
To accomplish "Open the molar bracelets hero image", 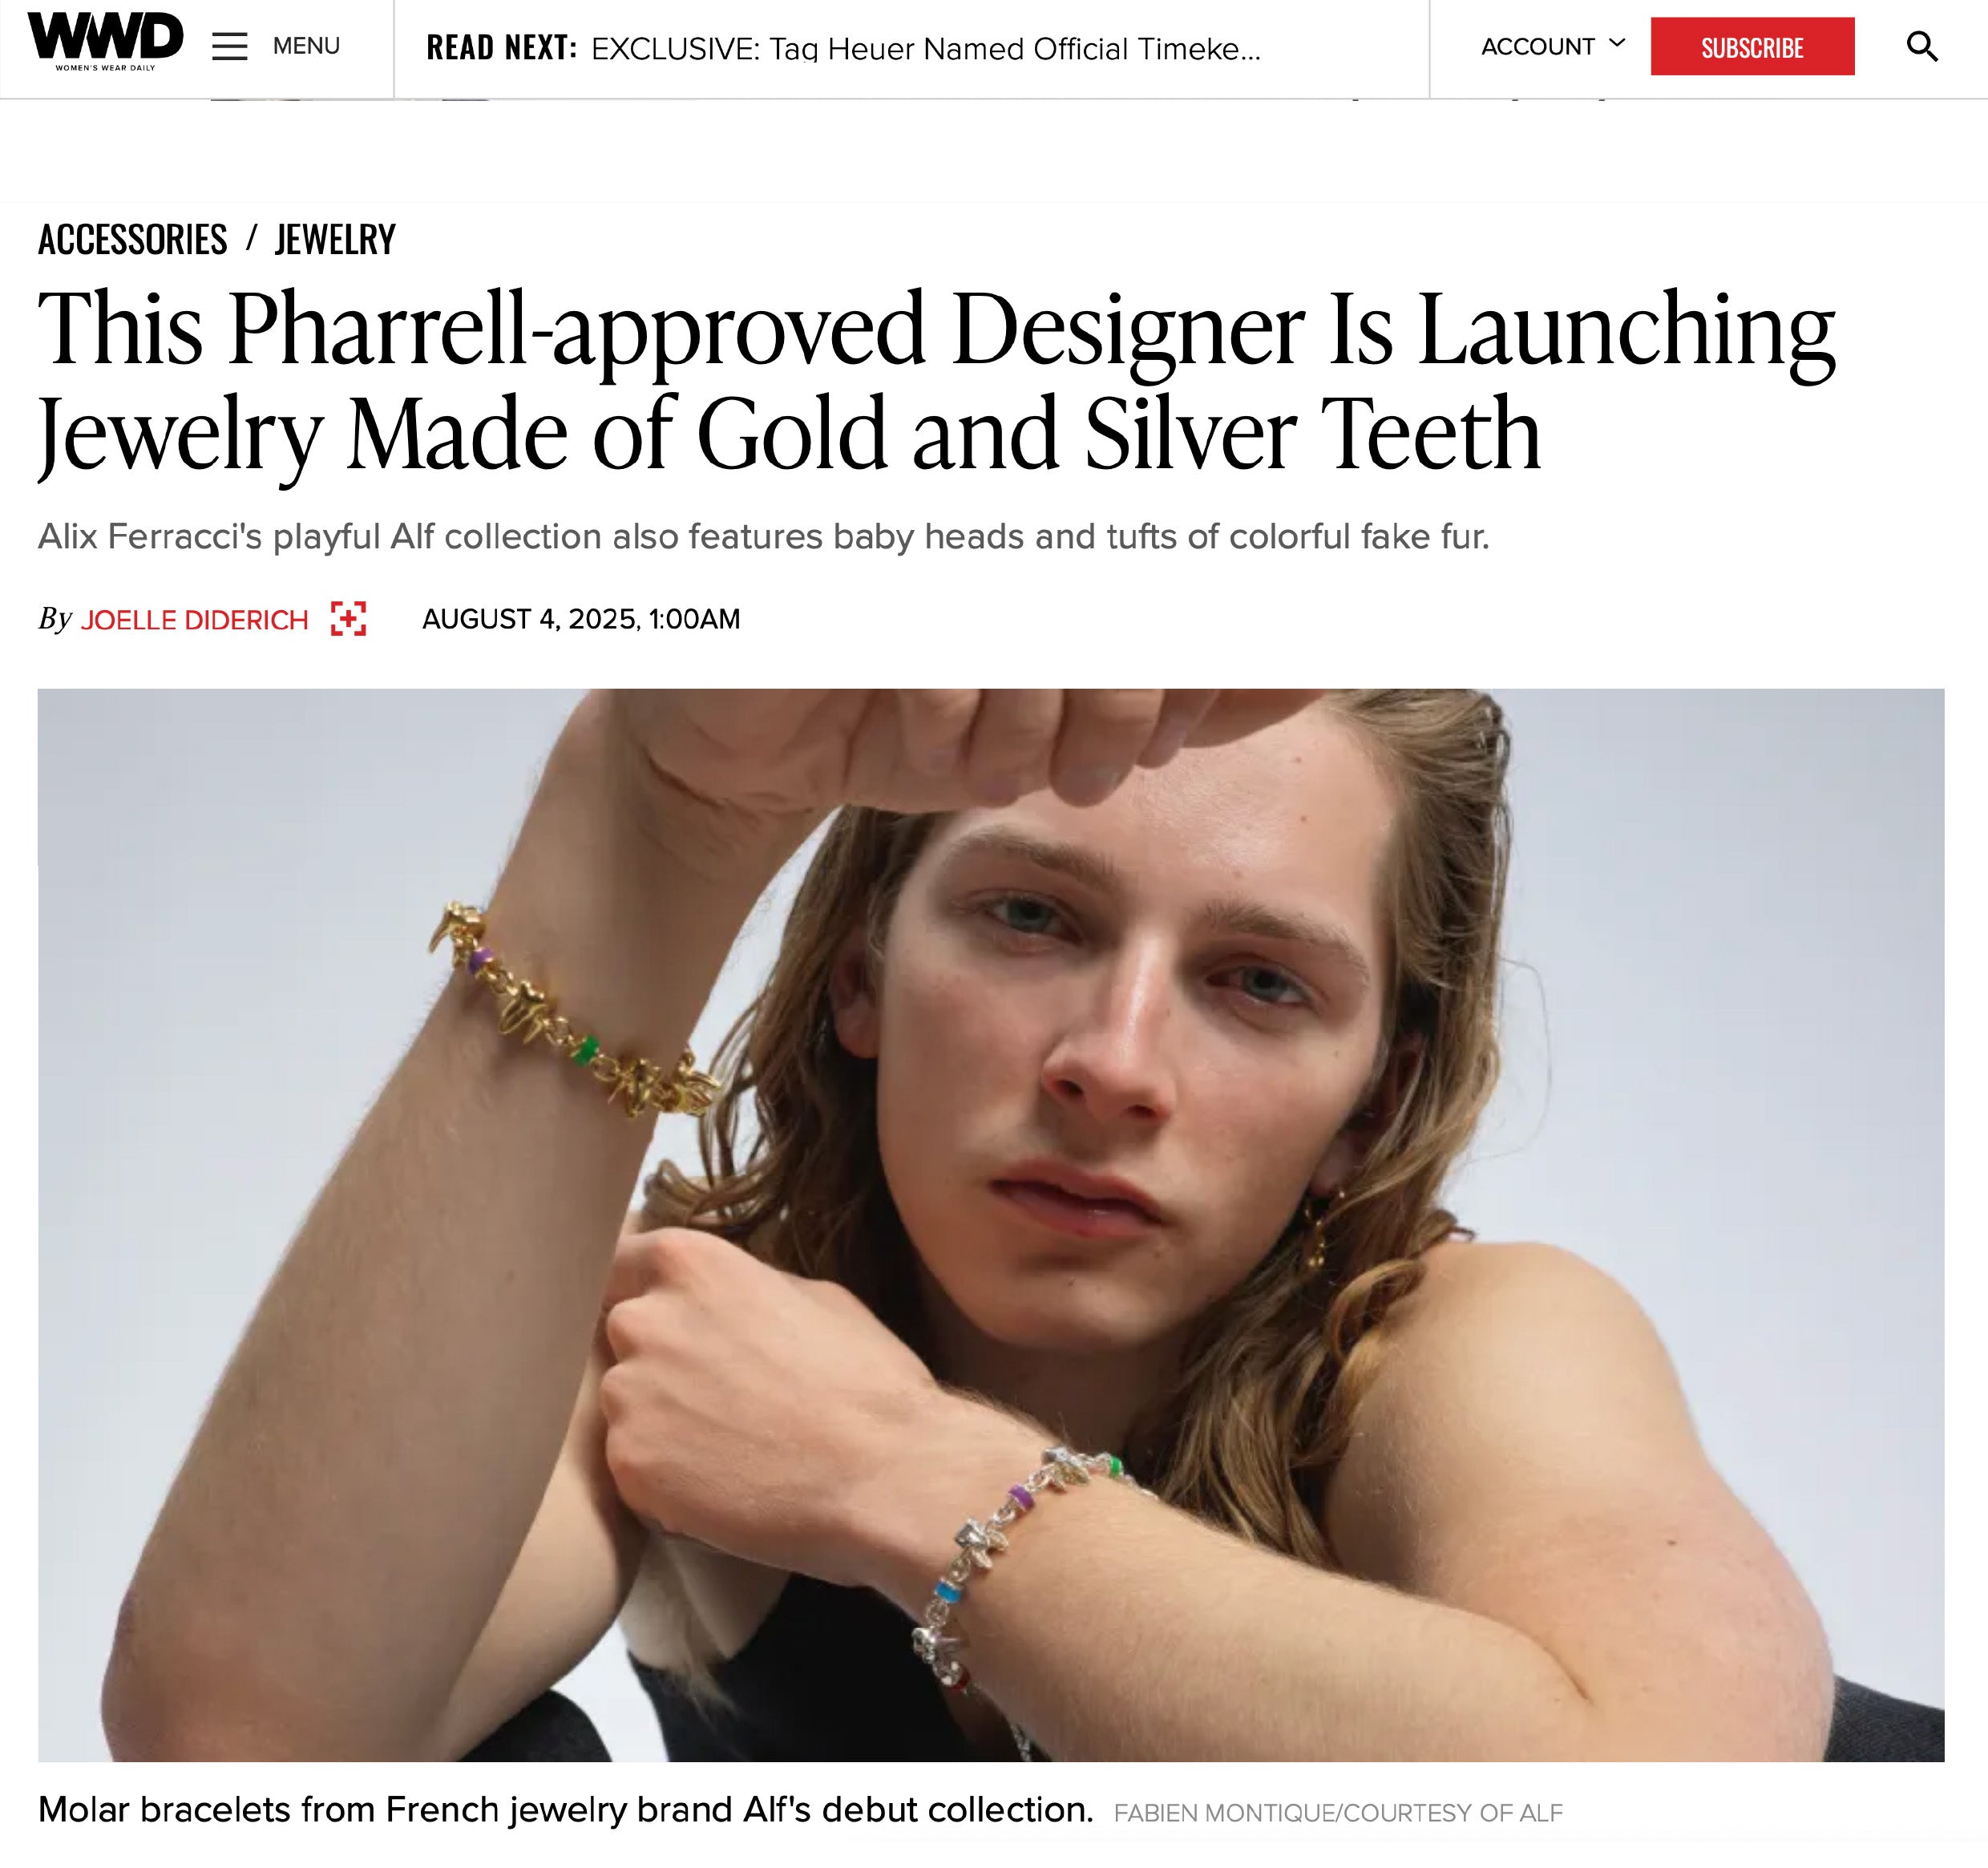I will [x=991, y=1225].
